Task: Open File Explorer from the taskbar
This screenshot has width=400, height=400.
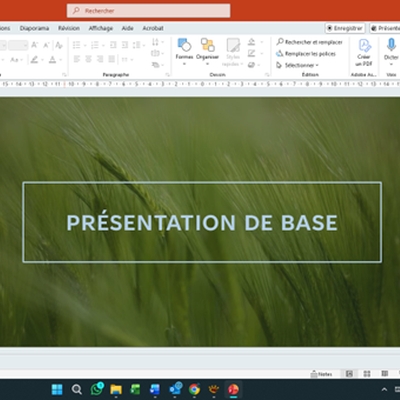Action: coord(116,389)
